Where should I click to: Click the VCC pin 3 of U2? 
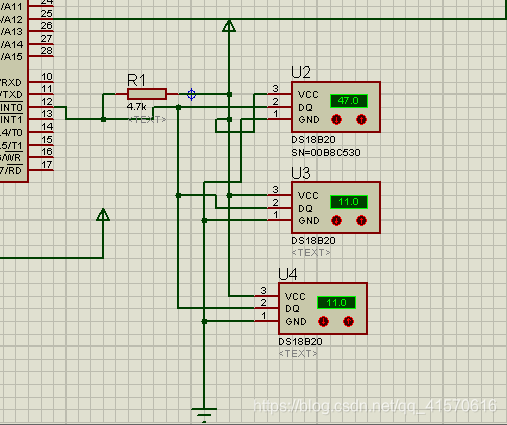(x=279, y=94)
